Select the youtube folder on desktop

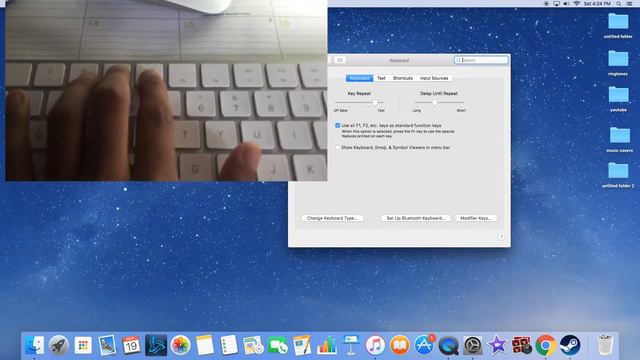point(618,99)
